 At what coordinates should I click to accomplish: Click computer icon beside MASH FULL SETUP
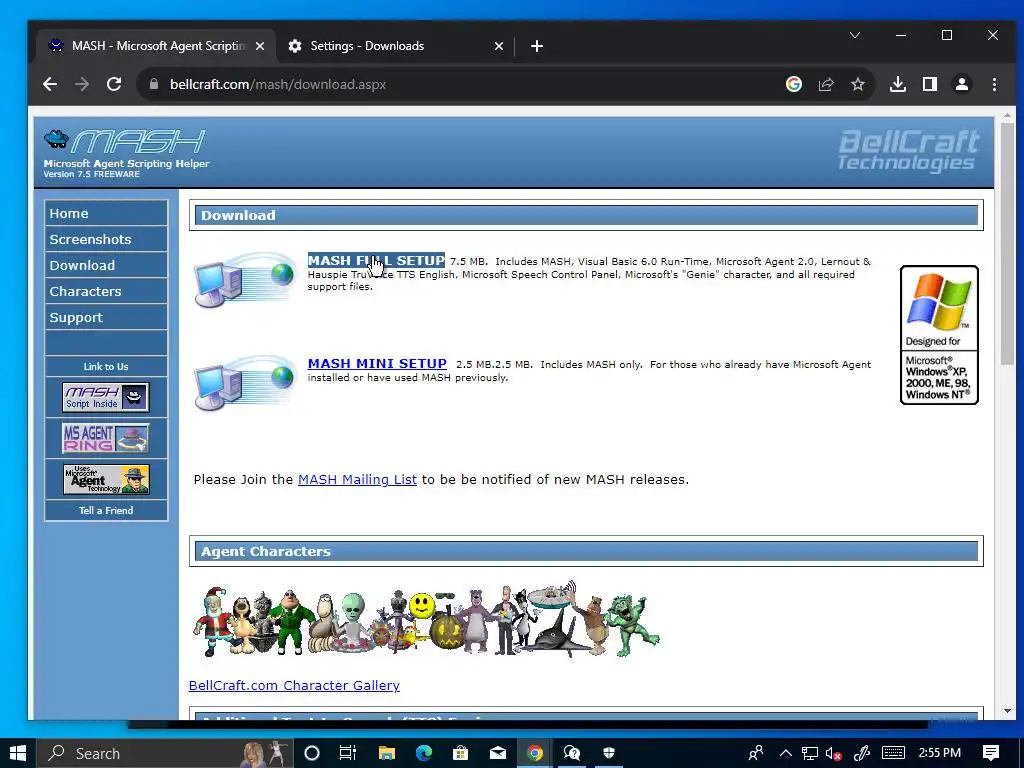[245, 279]
